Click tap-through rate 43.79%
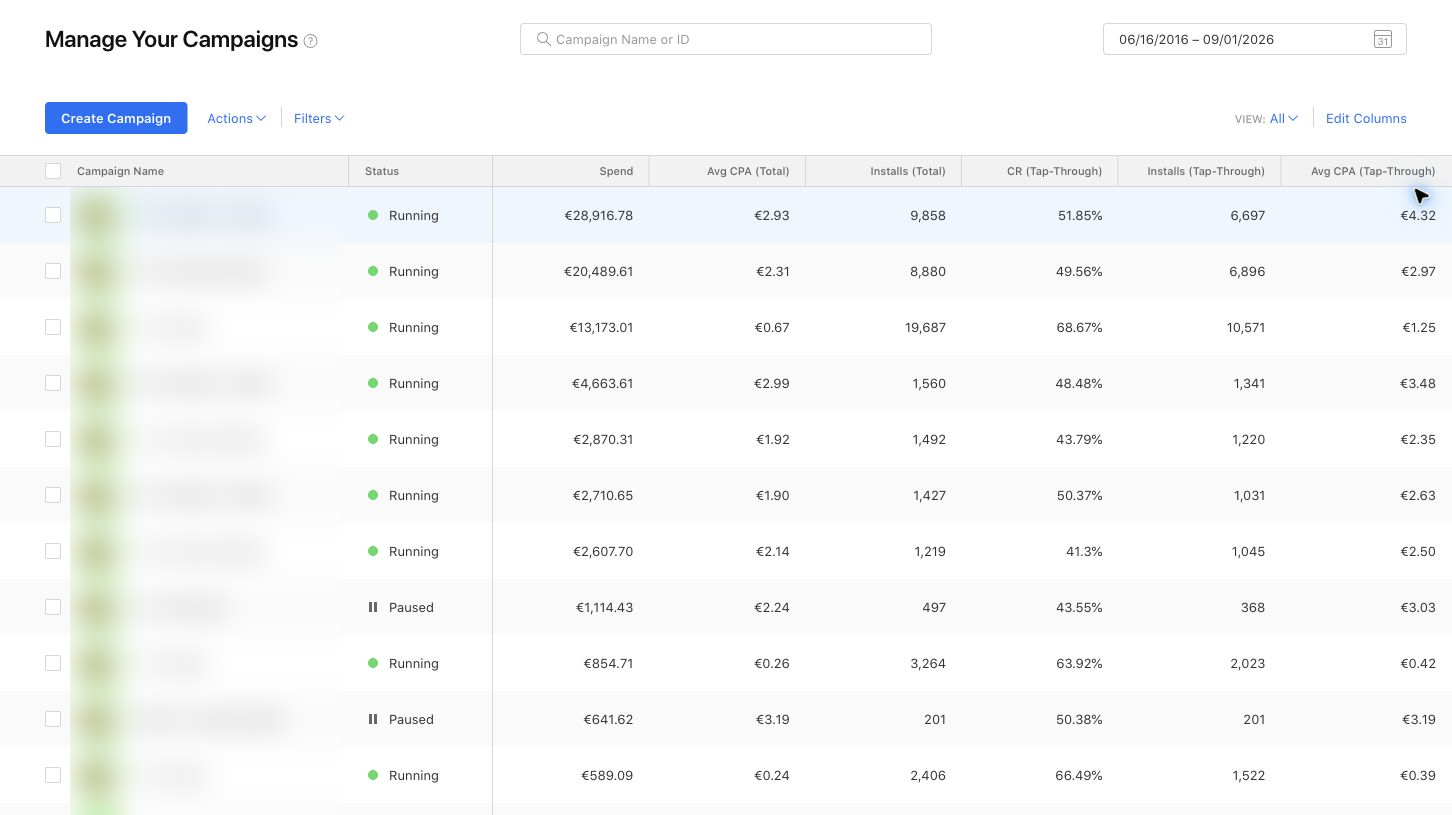 coord(1079,439)
